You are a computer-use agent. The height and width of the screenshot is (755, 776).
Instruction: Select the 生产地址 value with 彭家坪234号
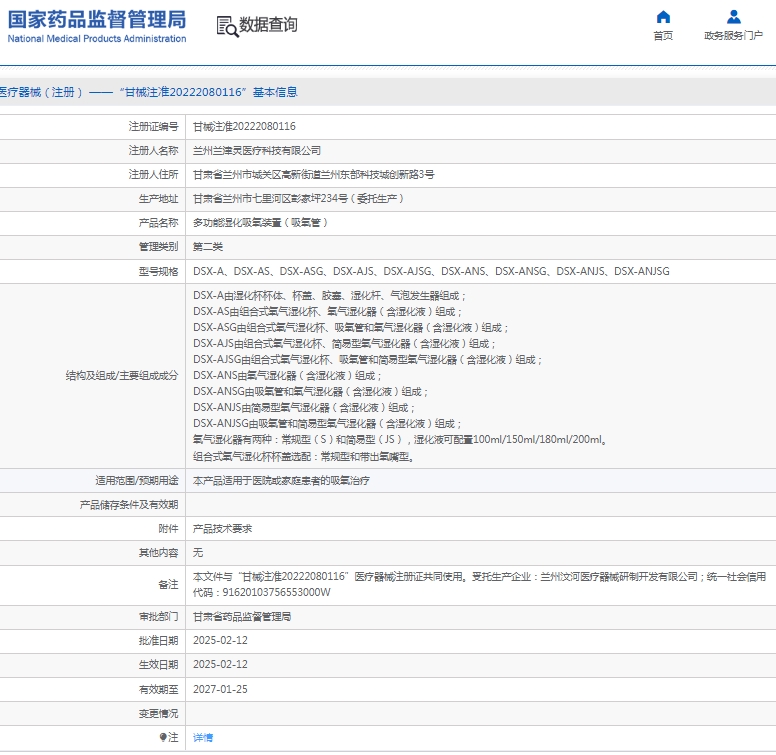(298, 198)
